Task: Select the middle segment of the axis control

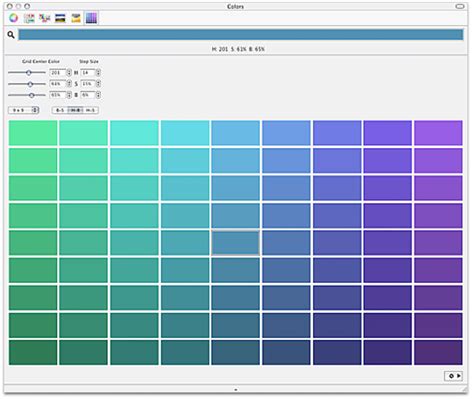Action: tap(75, 110)
